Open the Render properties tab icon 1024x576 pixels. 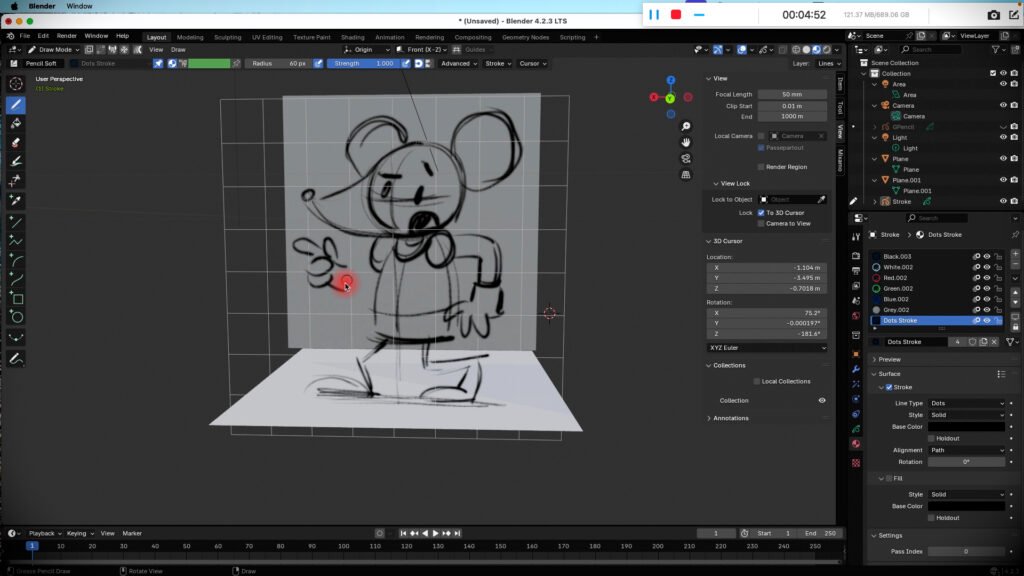click(856, 255)
